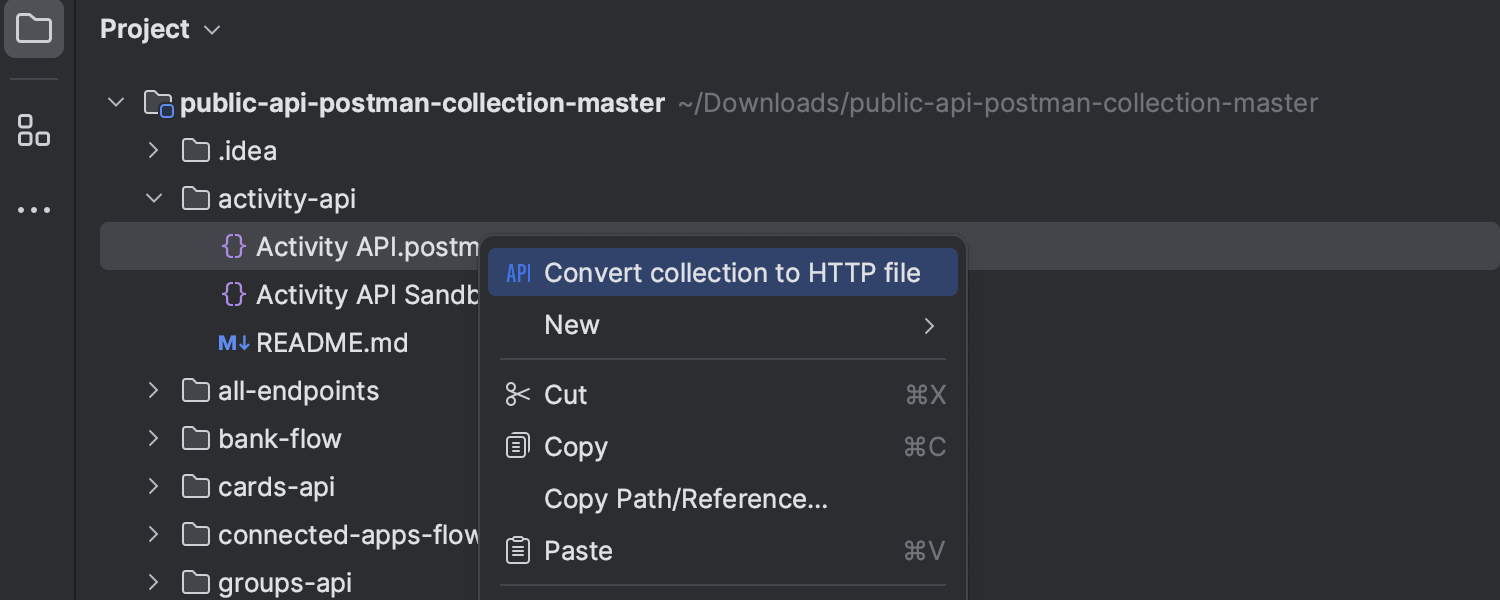Collapse the public-api-postman-collection-master root

pyautogui.click(x=116, y=103)
